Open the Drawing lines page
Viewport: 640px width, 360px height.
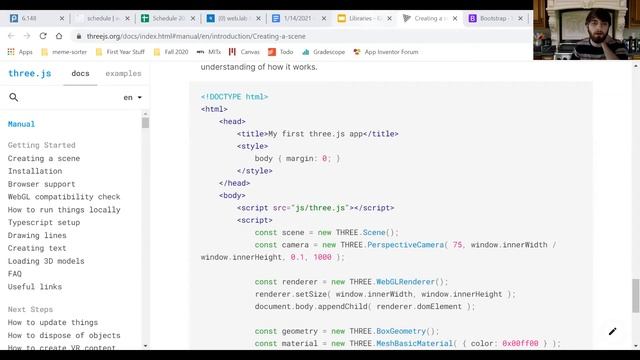click(37, 236)
